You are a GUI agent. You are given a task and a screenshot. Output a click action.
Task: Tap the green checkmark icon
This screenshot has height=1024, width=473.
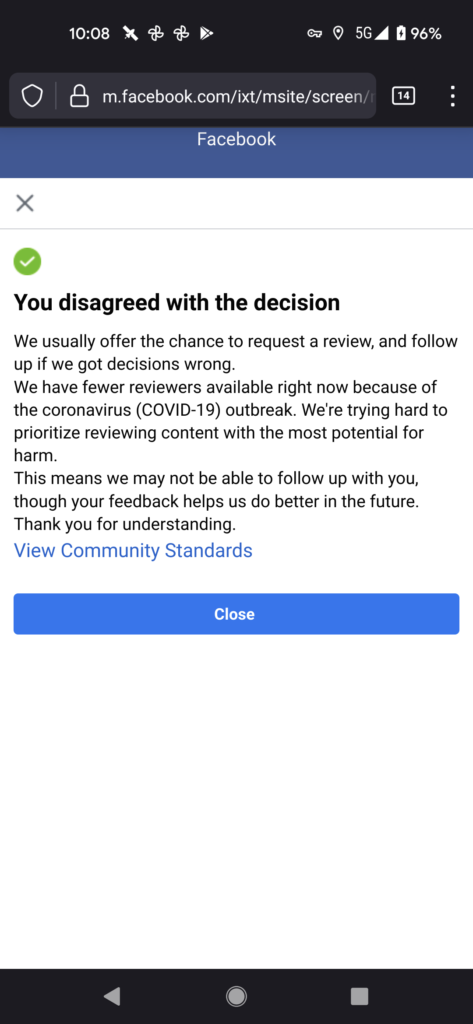27,262
